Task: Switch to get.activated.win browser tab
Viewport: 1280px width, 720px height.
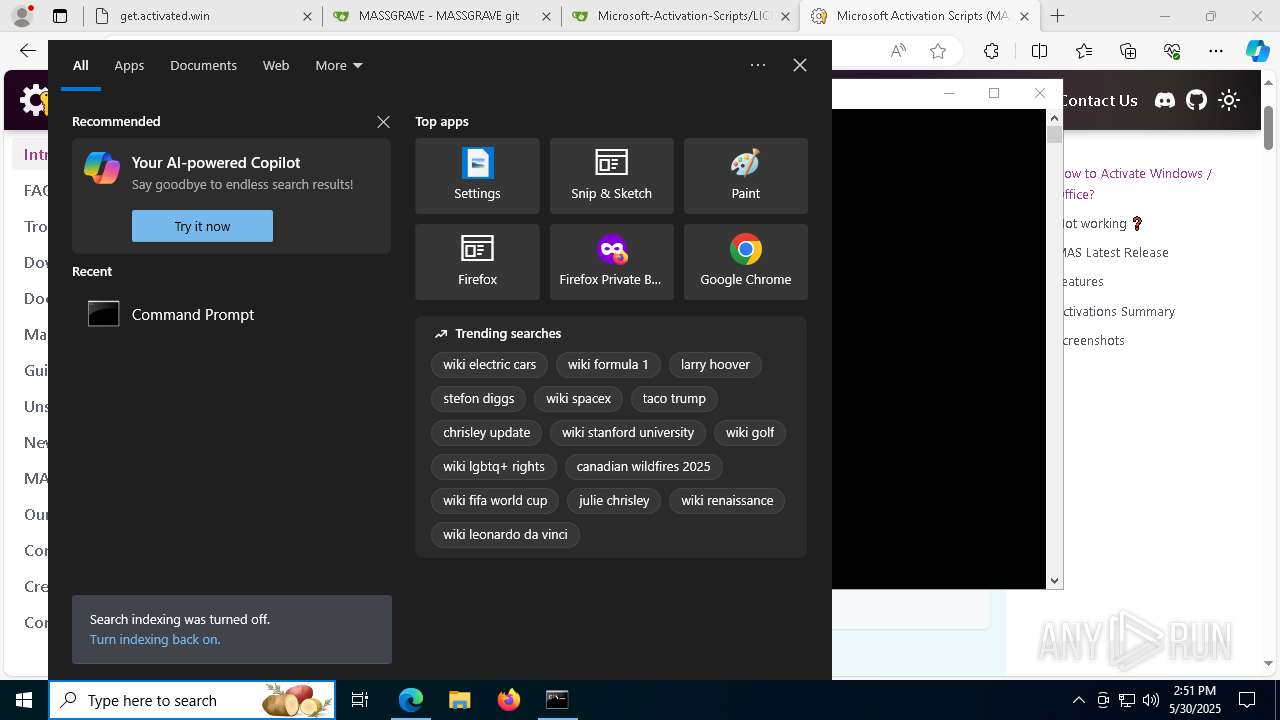Action: [x=203, y=16]
